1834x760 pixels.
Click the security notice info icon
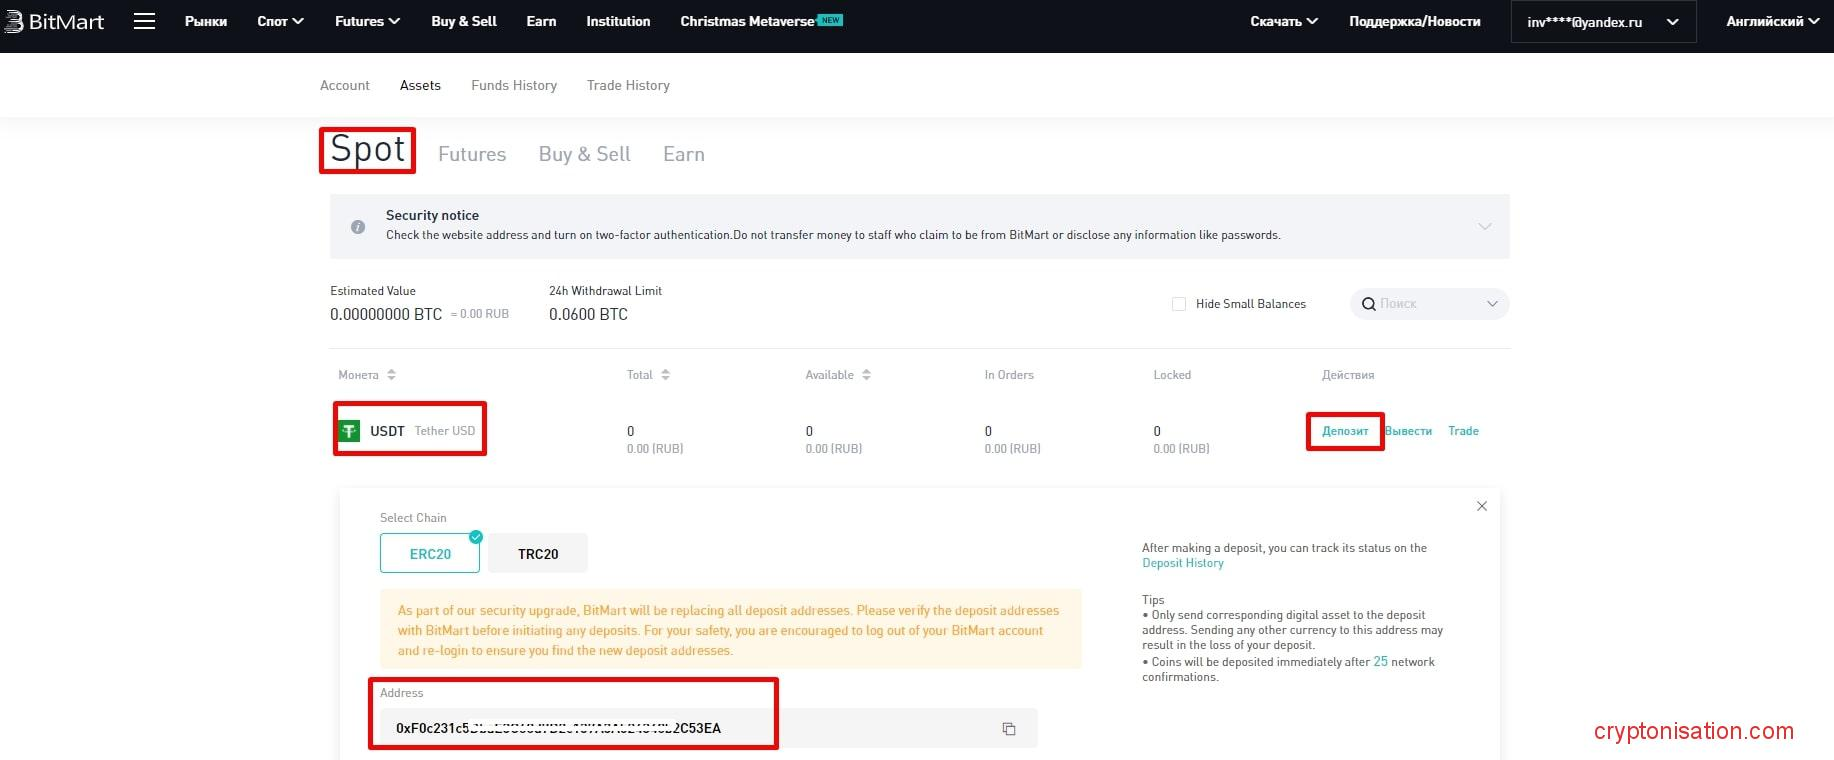tap(358, 227)
